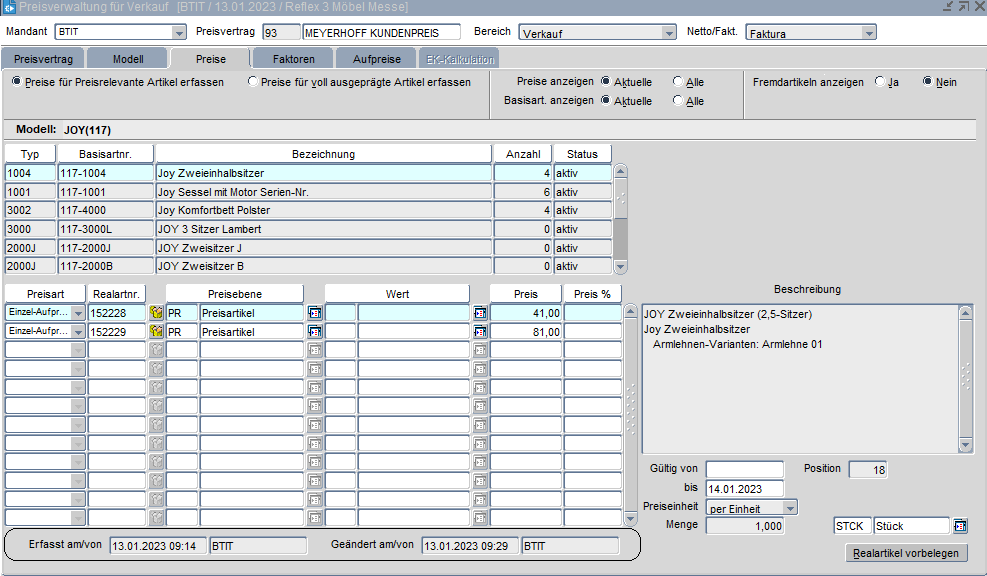987x576 pixels.
Task: Enable Fremdartikeln anzeigen with Ja
Action: click(x=880, y=82)
